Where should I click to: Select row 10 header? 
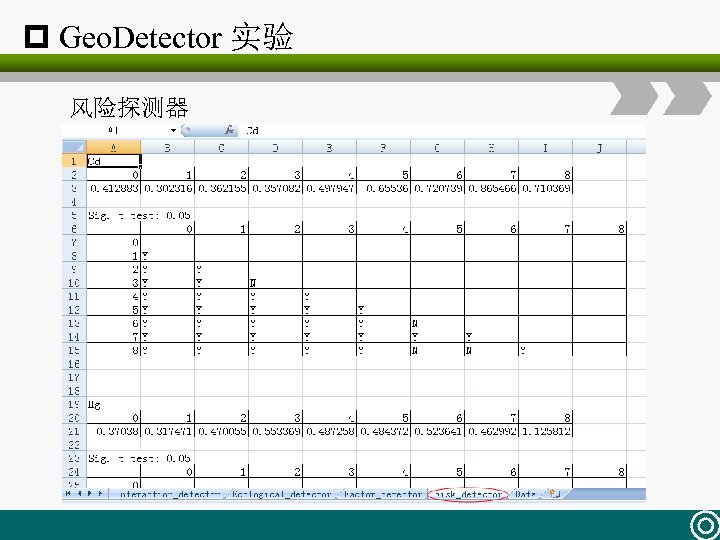tap(74, 282)
